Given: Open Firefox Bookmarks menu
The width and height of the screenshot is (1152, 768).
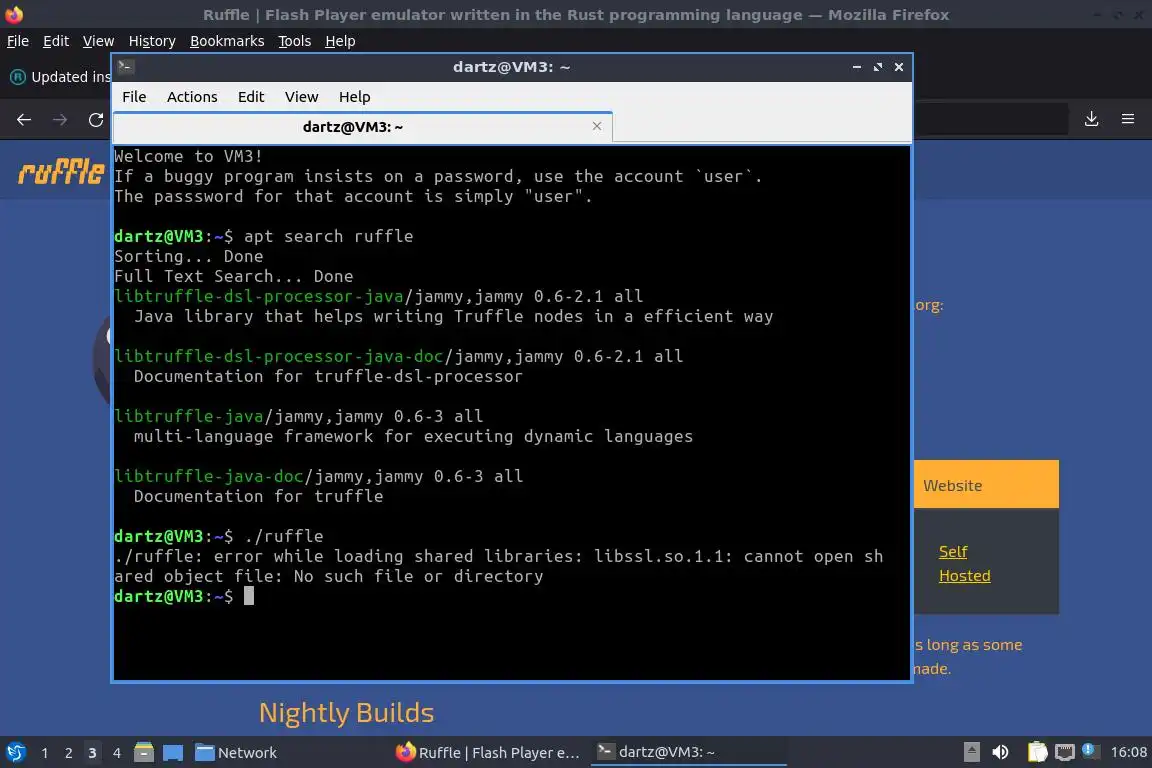Looking at the screenshot, I should 227,41.
